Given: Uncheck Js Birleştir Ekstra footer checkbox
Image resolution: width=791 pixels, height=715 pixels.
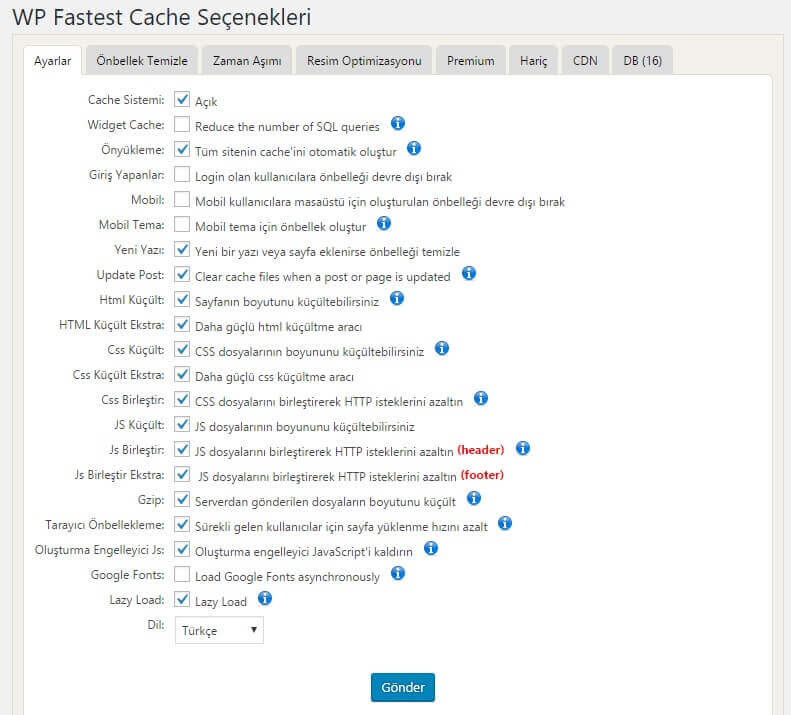Looking at the screenshot, I should click(x=182, y=474).
